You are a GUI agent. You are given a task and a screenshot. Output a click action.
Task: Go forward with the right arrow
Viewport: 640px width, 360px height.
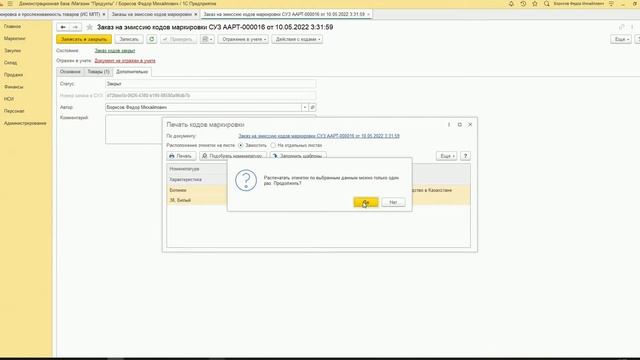click(75, 27)
